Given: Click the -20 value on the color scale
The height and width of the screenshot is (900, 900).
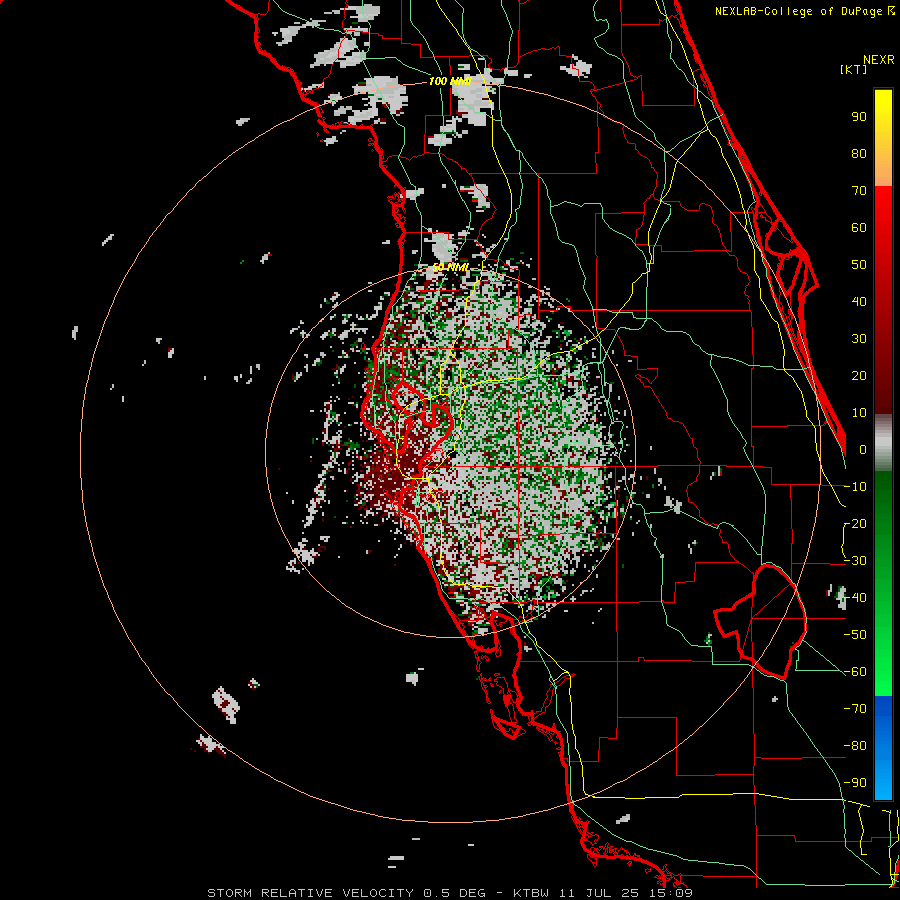Looking at the screenshot, I should (855, 524).
